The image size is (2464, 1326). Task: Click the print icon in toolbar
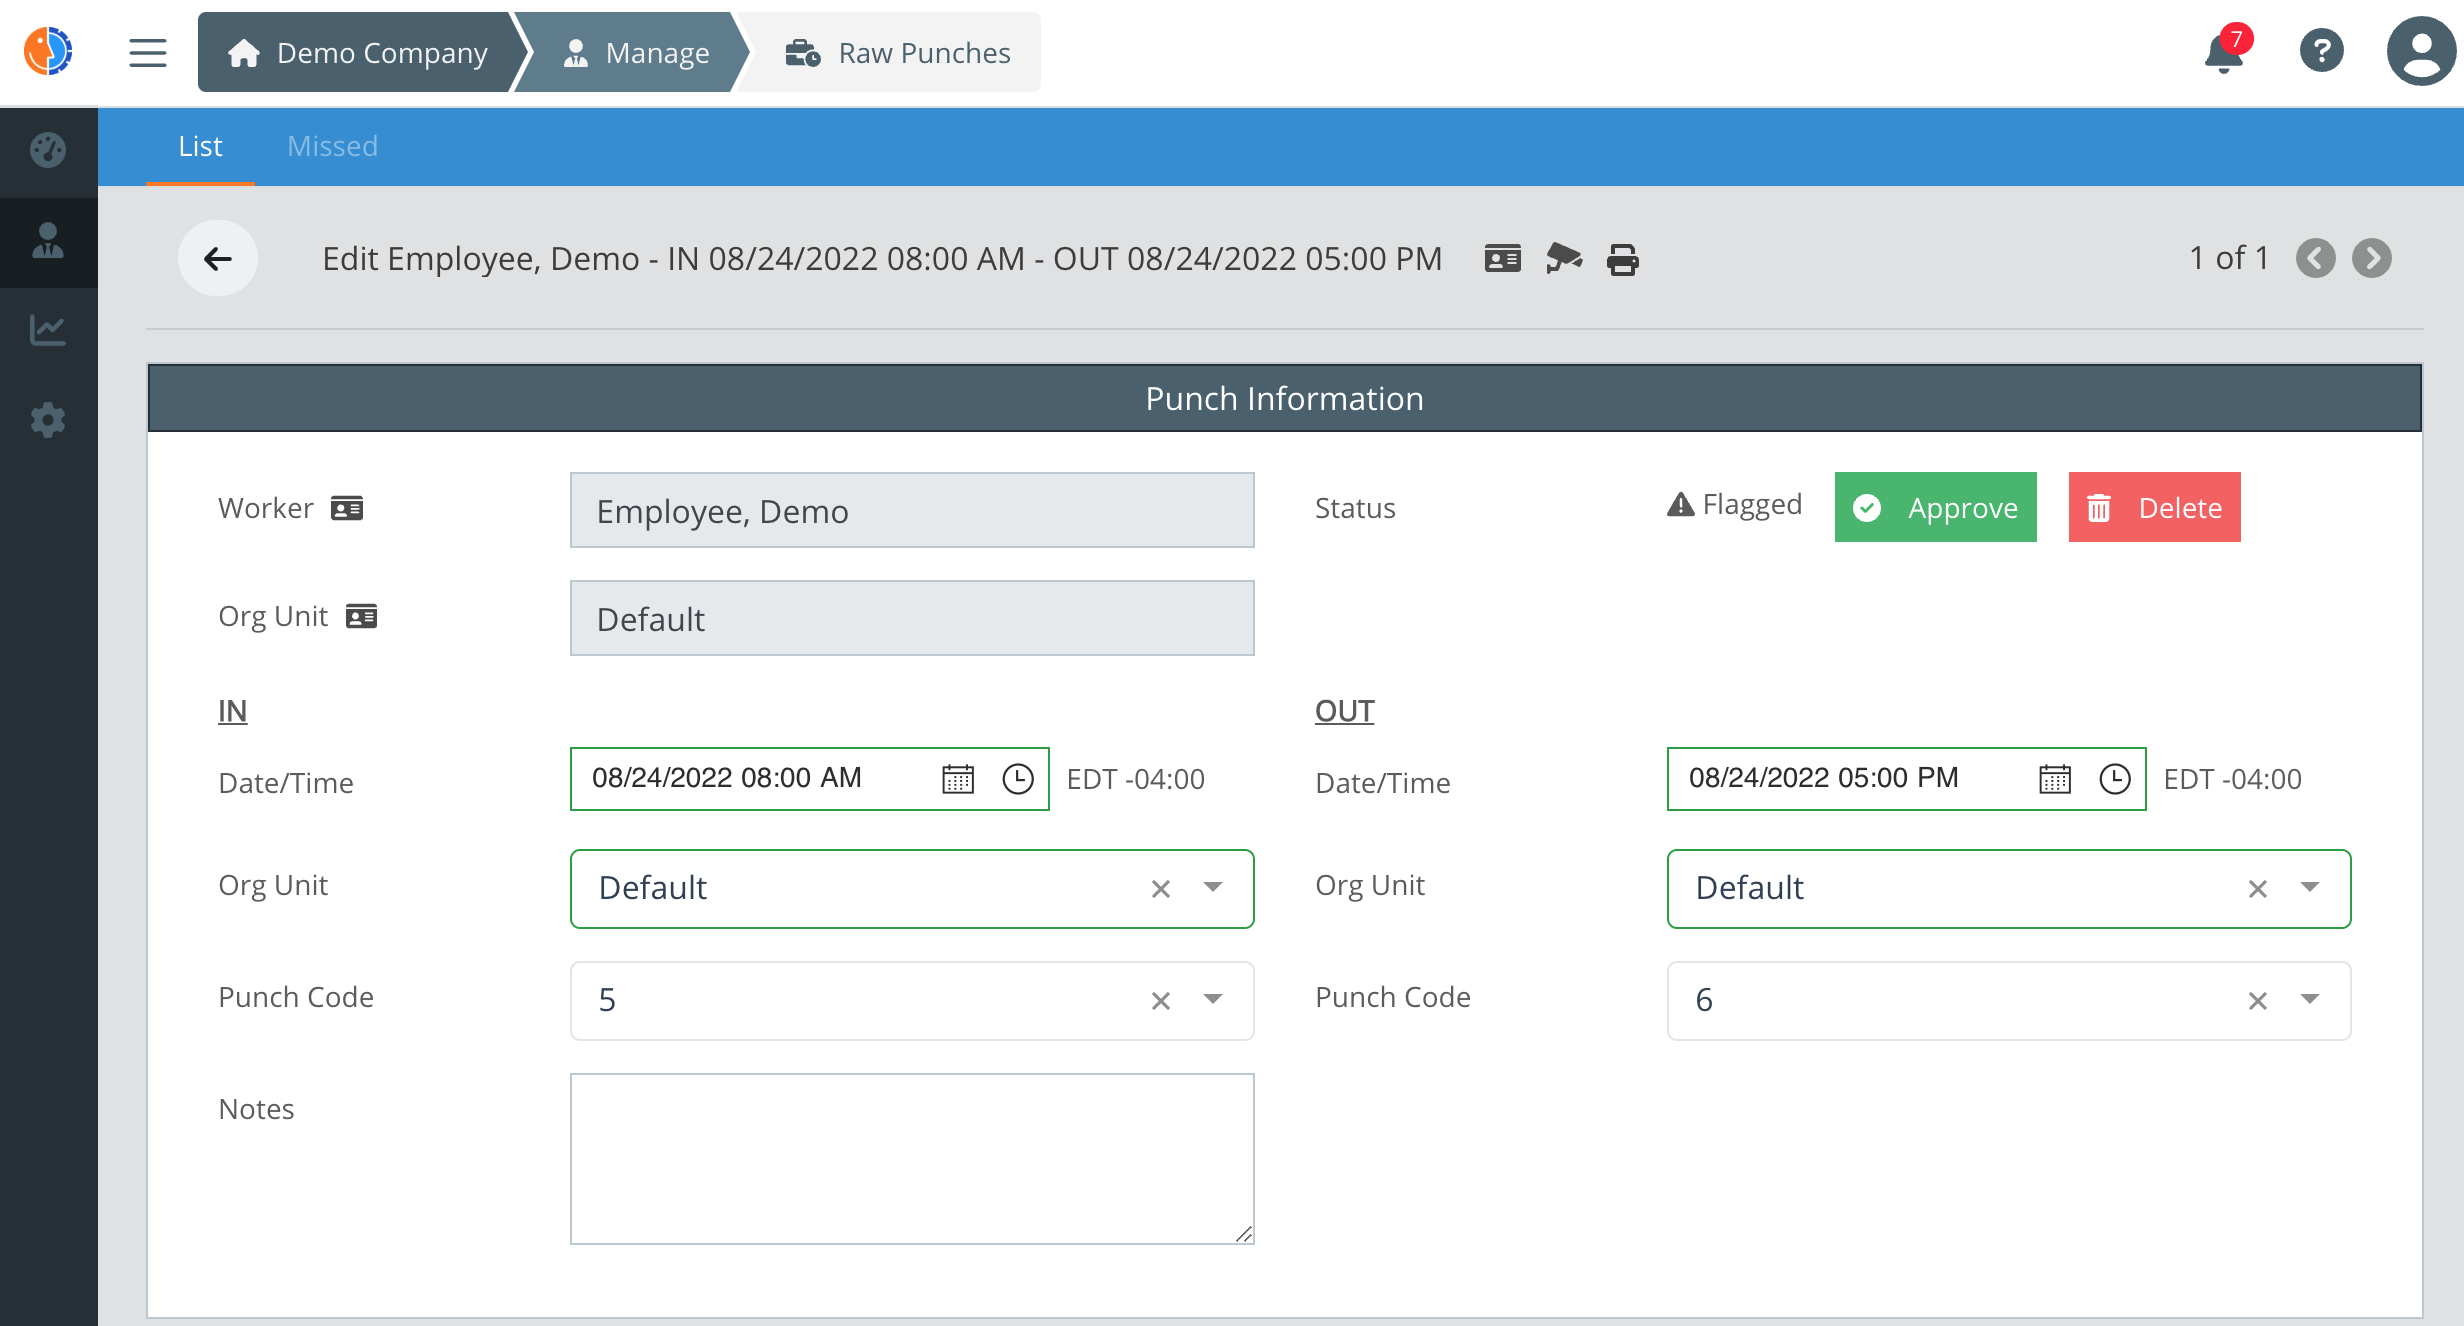[1621, 260]
